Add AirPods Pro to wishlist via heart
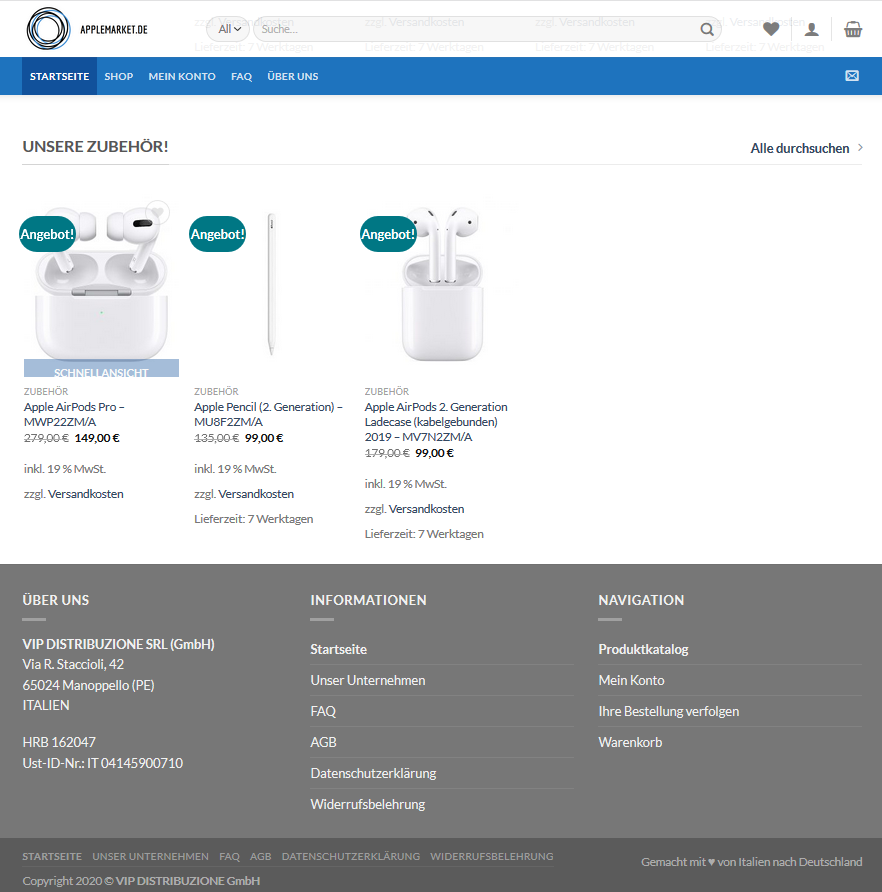The image size is (882, 892). tap(158, 213)
